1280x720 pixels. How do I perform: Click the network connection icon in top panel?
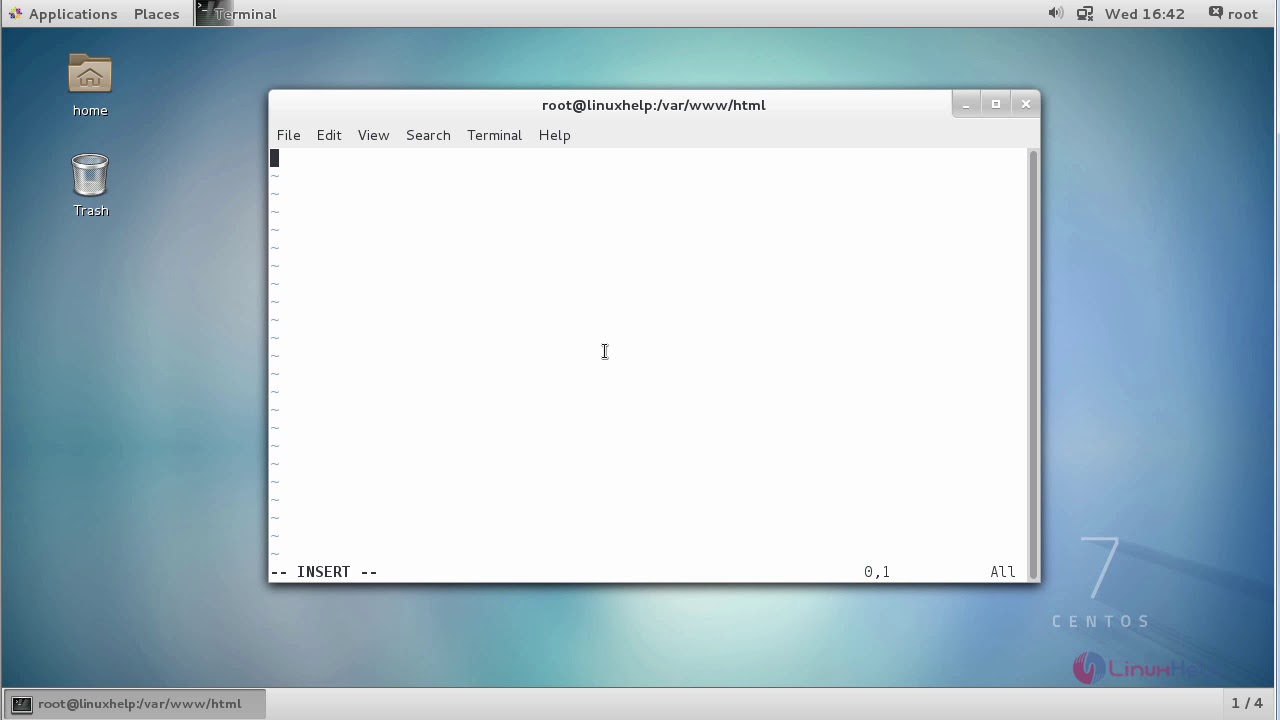(x=1085, y=13)
